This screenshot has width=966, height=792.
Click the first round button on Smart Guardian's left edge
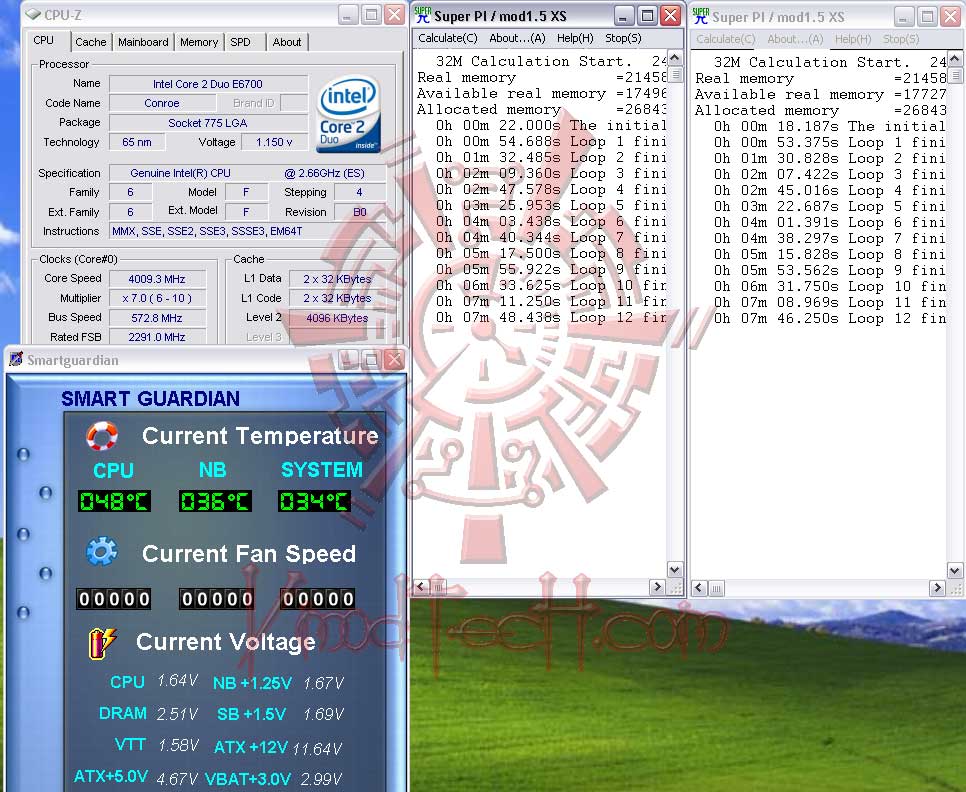point(23,455)
